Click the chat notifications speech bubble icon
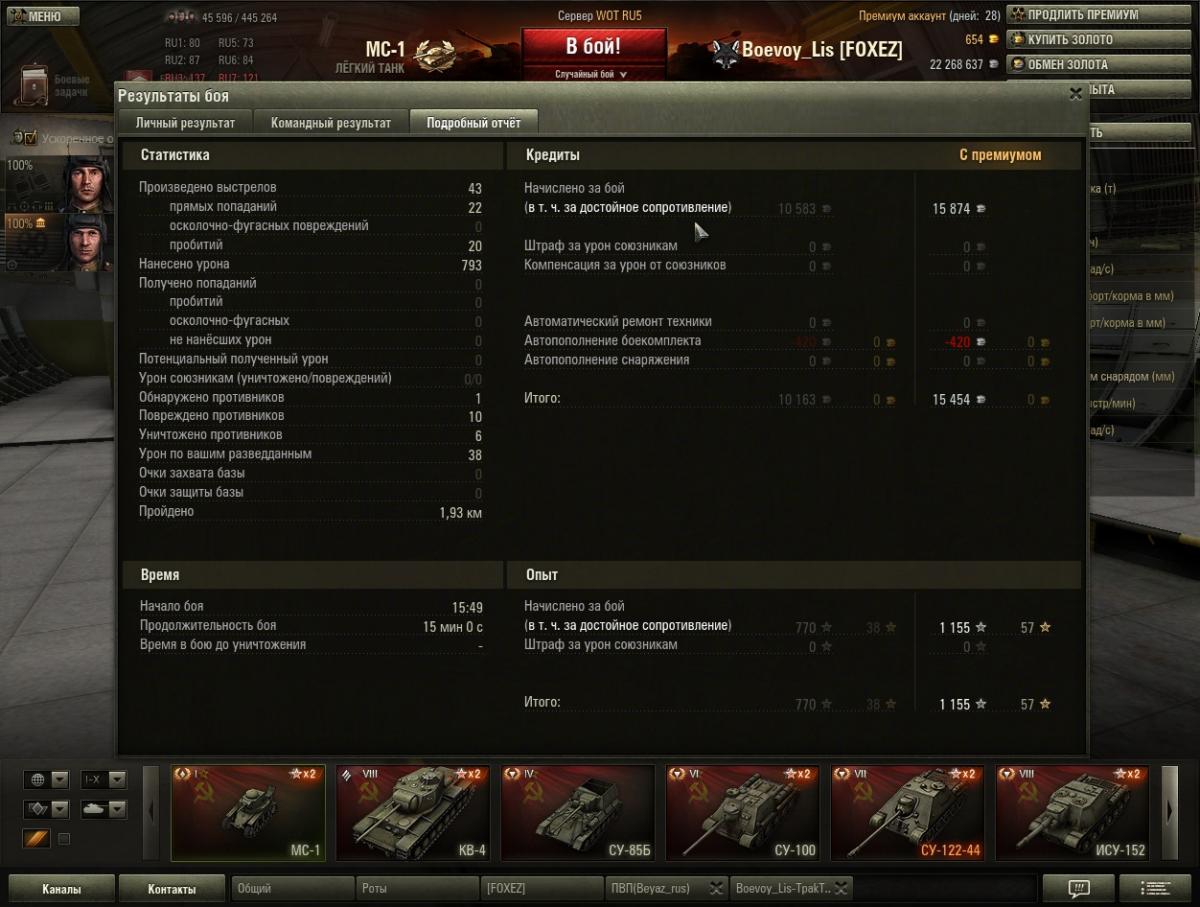 click(x=1079, y=888)
